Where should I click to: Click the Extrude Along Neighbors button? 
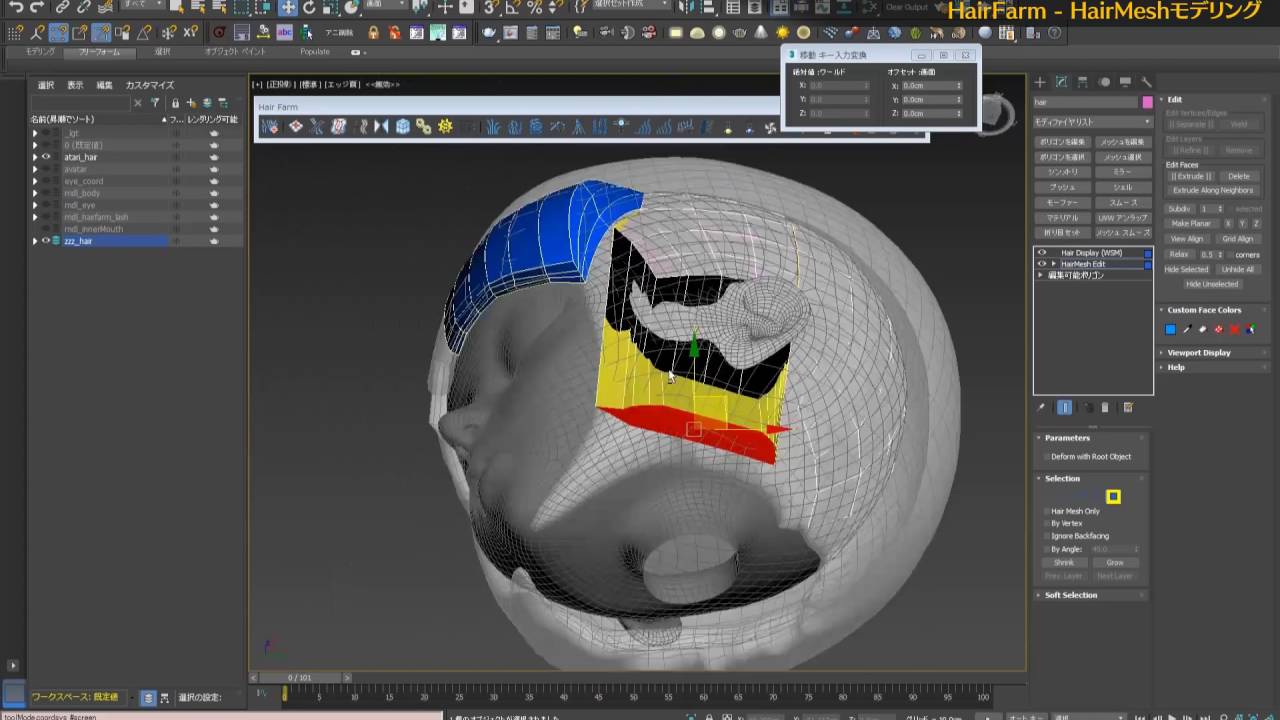pyautogui.click(x=1213, y=190)
